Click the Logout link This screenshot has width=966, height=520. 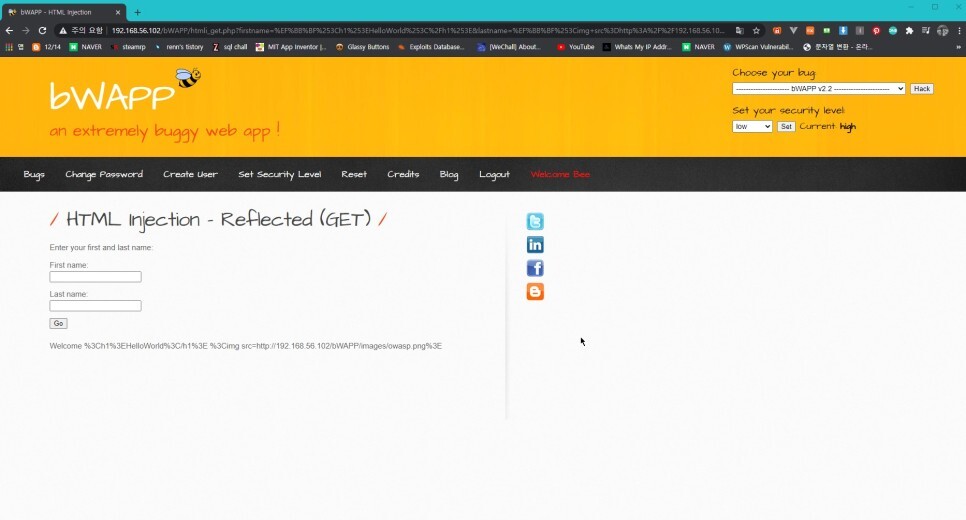[x=494, y=174]
